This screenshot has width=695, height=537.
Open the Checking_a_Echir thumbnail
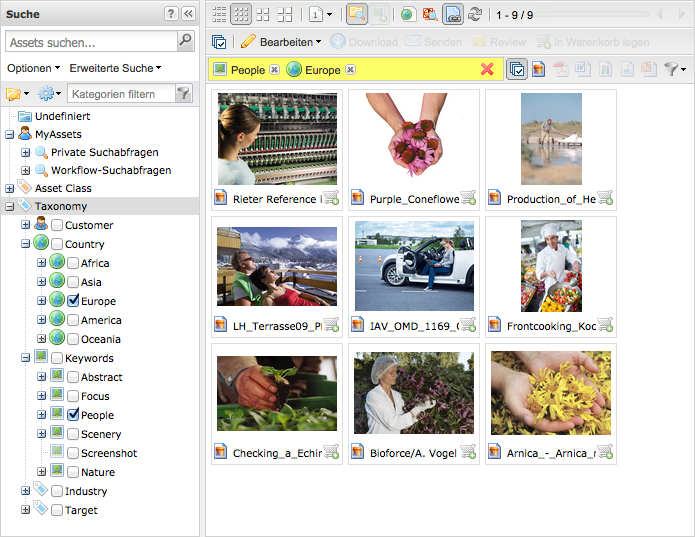coord(277,393)
